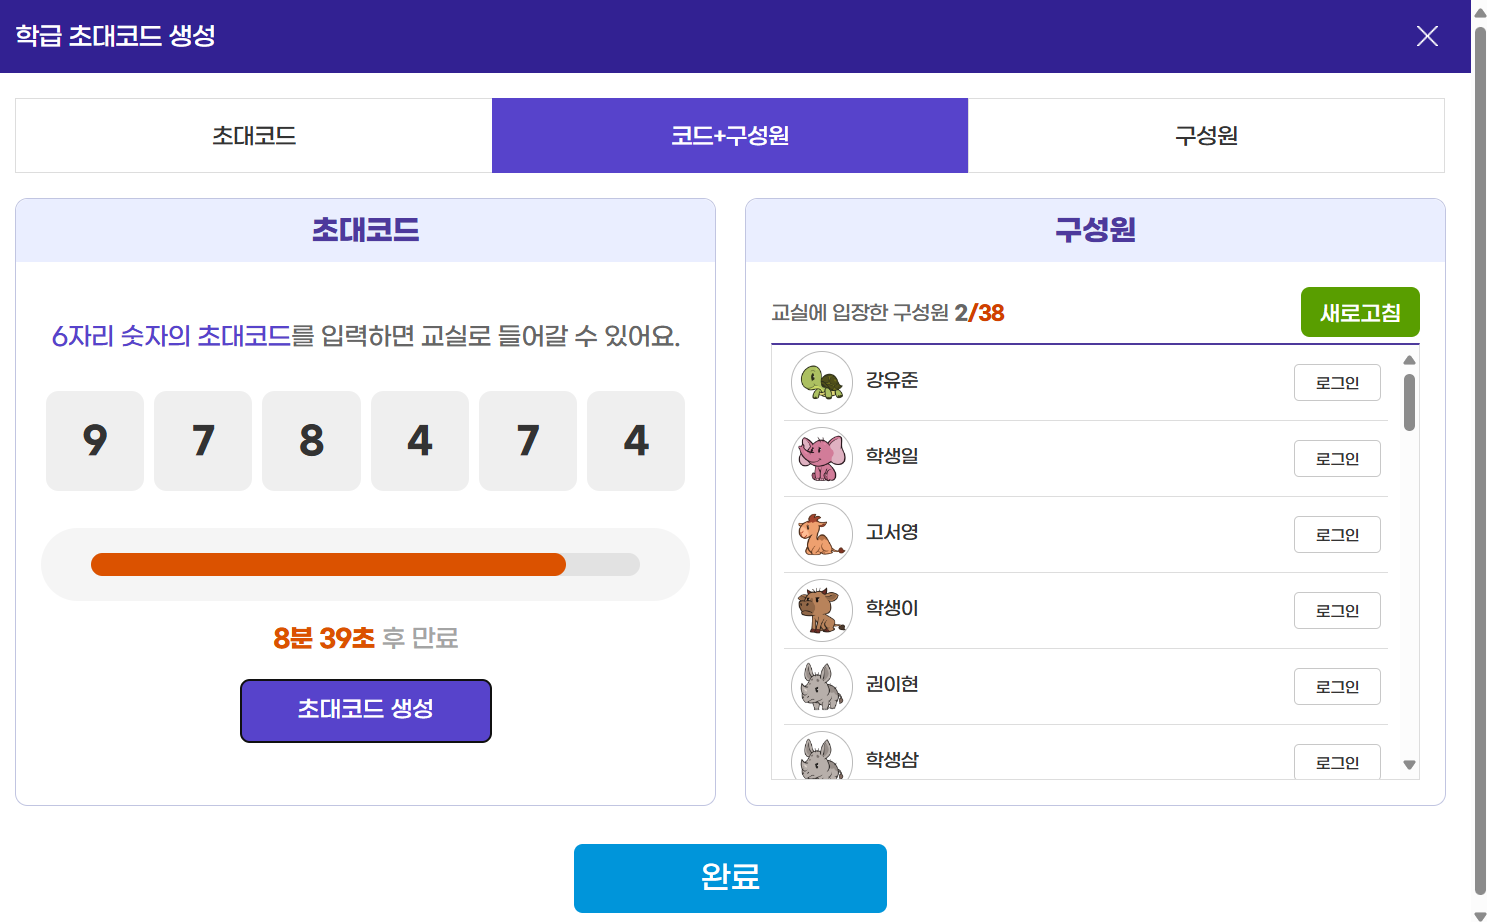Image resolution: width=1487 pixels, height=922 pixels.
Task: Click the 새로고침 refresh button
Action: coord(1360,312)
